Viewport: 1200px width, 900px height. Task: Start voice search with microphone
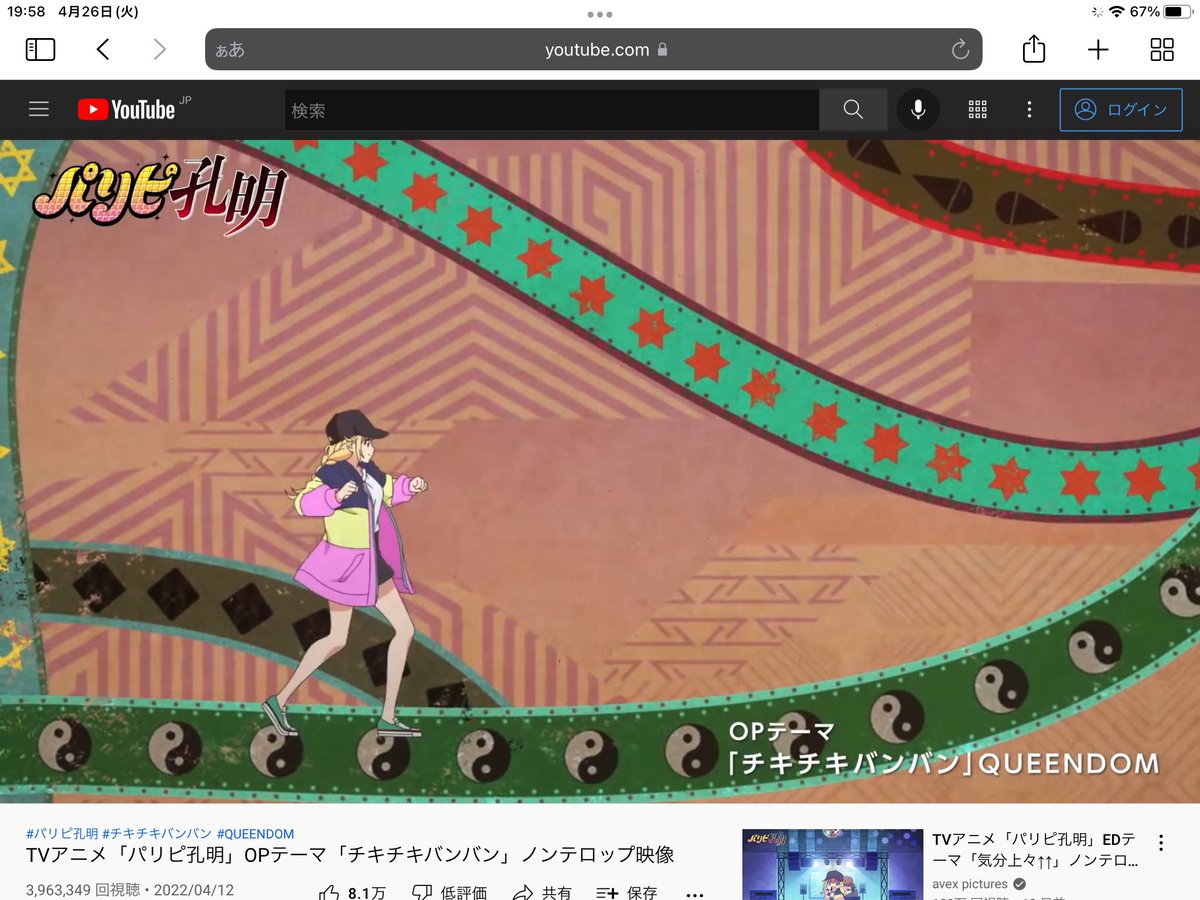918,110
